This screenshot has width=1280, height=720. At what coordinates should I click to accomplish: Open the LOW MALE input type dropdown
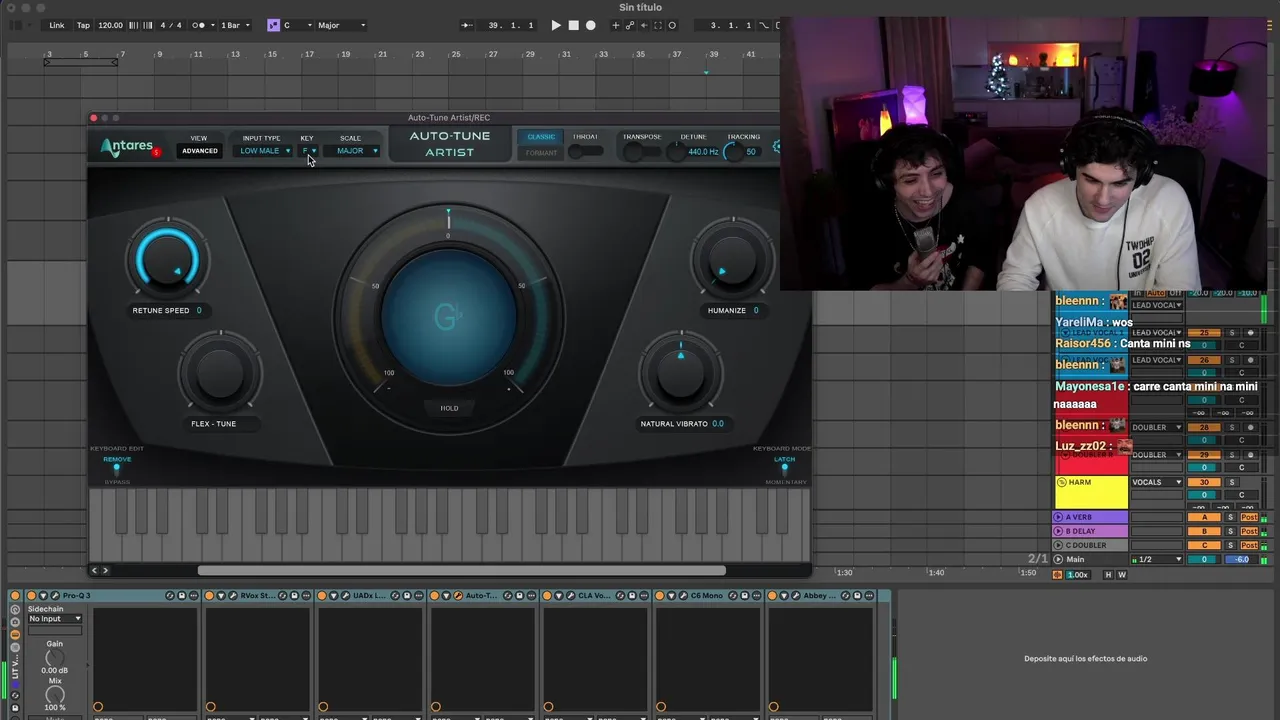(264, 151)
